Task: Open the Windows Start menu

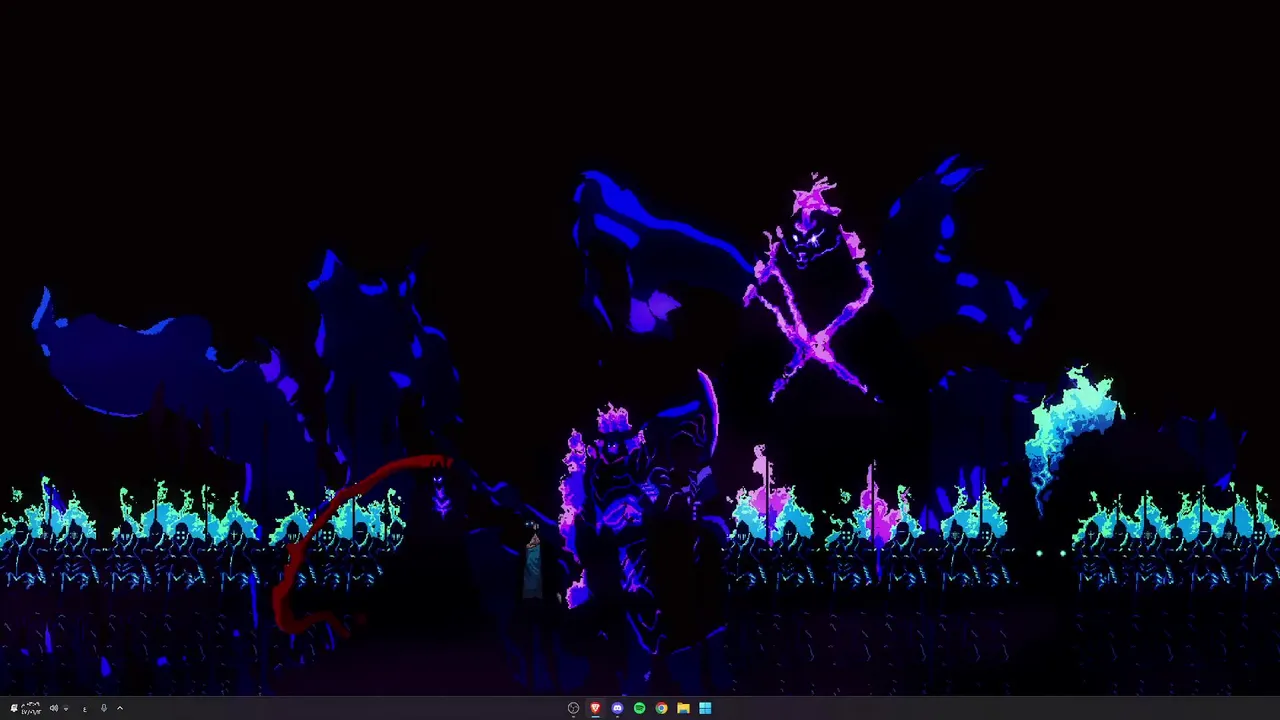Action: (x=705, y=708)
